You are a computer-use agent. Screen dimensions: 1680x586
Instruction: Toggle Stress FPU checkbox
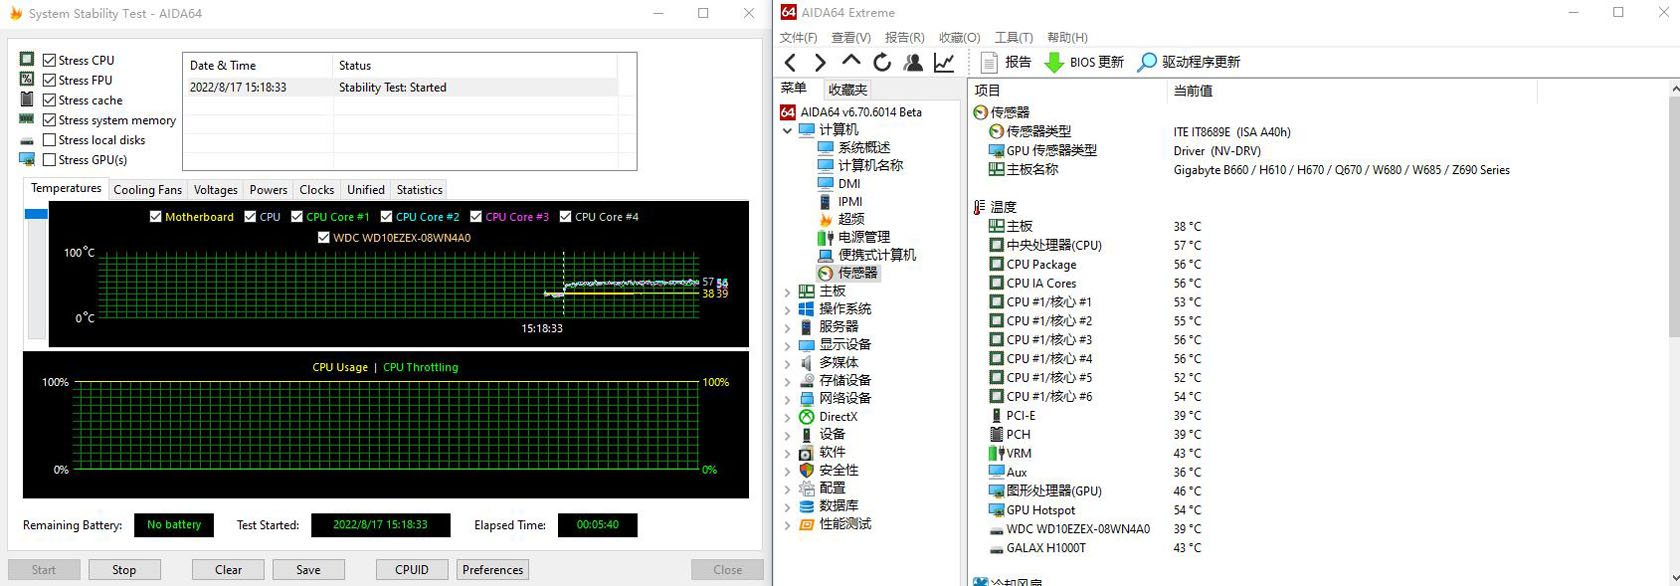[x=49, y=80]
